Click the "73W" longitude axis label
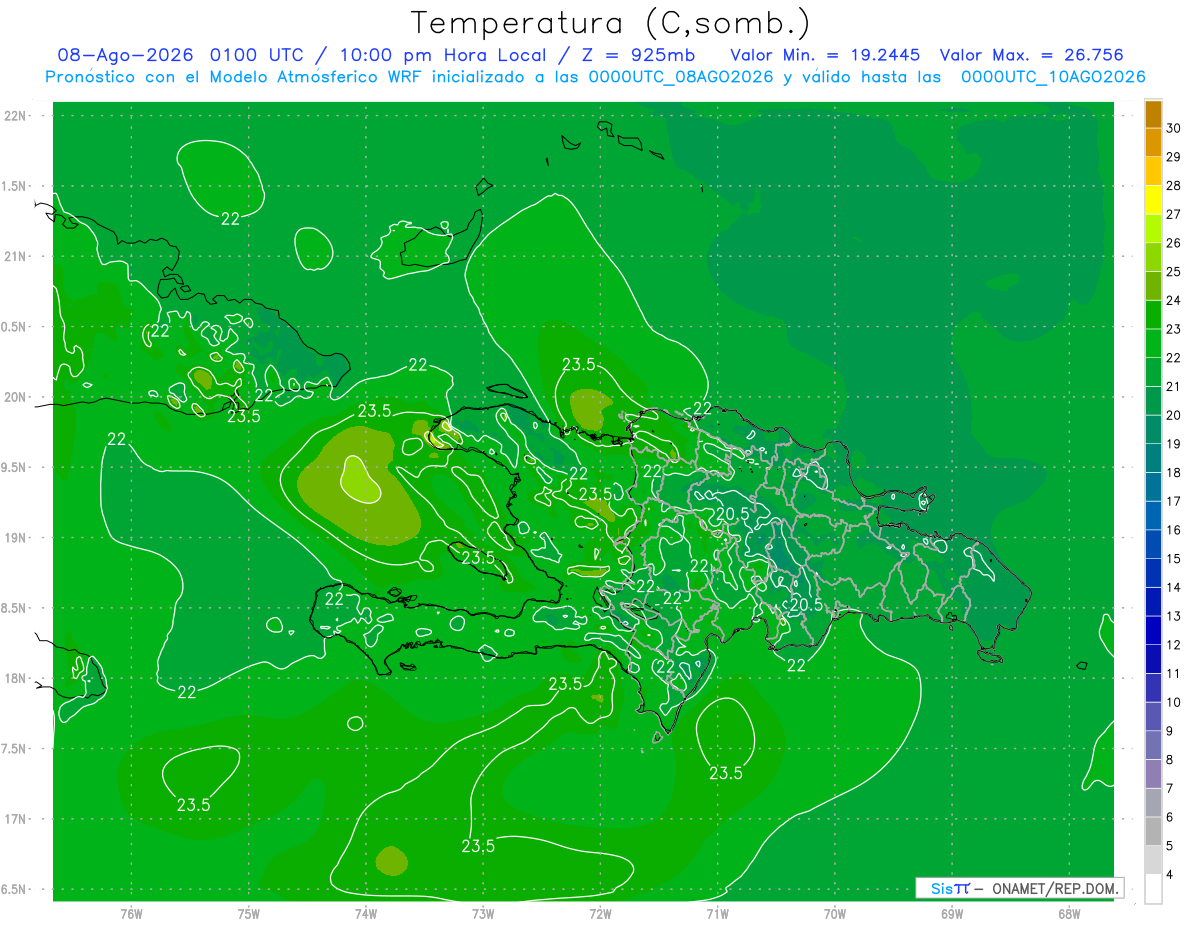Image resolution: width=1200 pixels, height=927 pixels. 483,914
